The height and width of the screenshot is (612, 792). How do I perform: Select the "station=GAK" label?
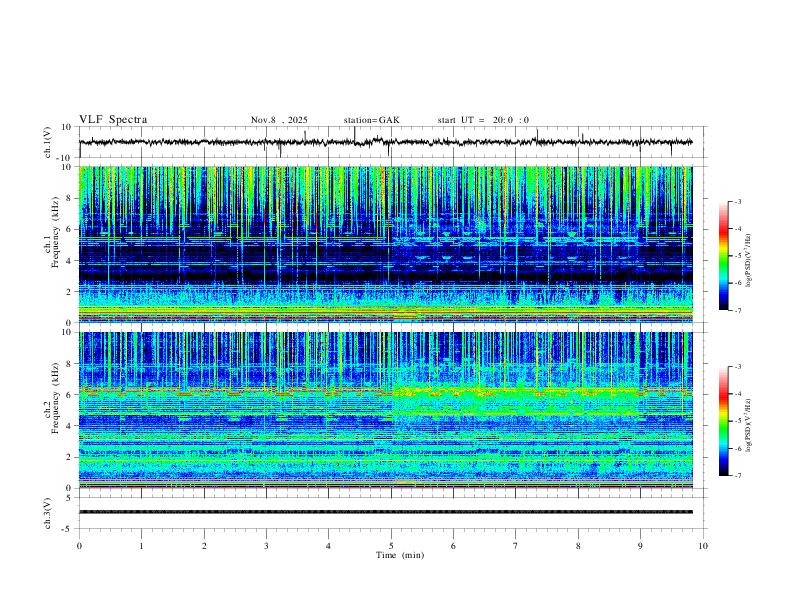[x=371, y=120]
